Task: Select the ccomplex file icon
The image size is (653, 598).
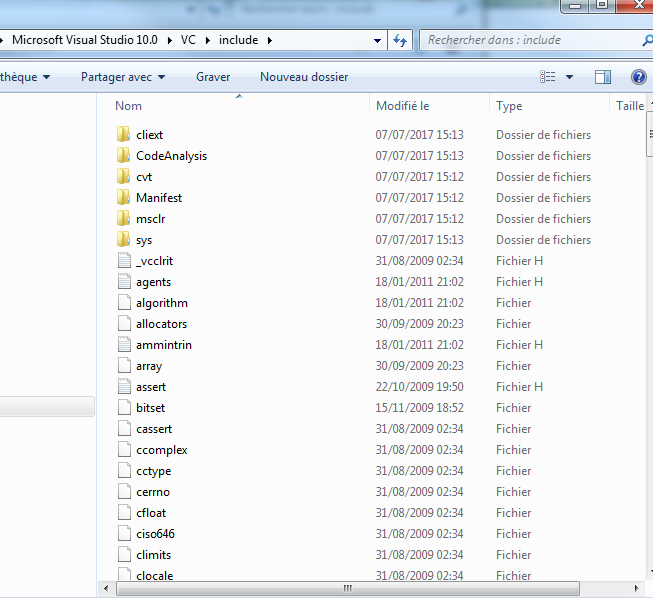Action: pyautogui.click(x=124, y=449)
